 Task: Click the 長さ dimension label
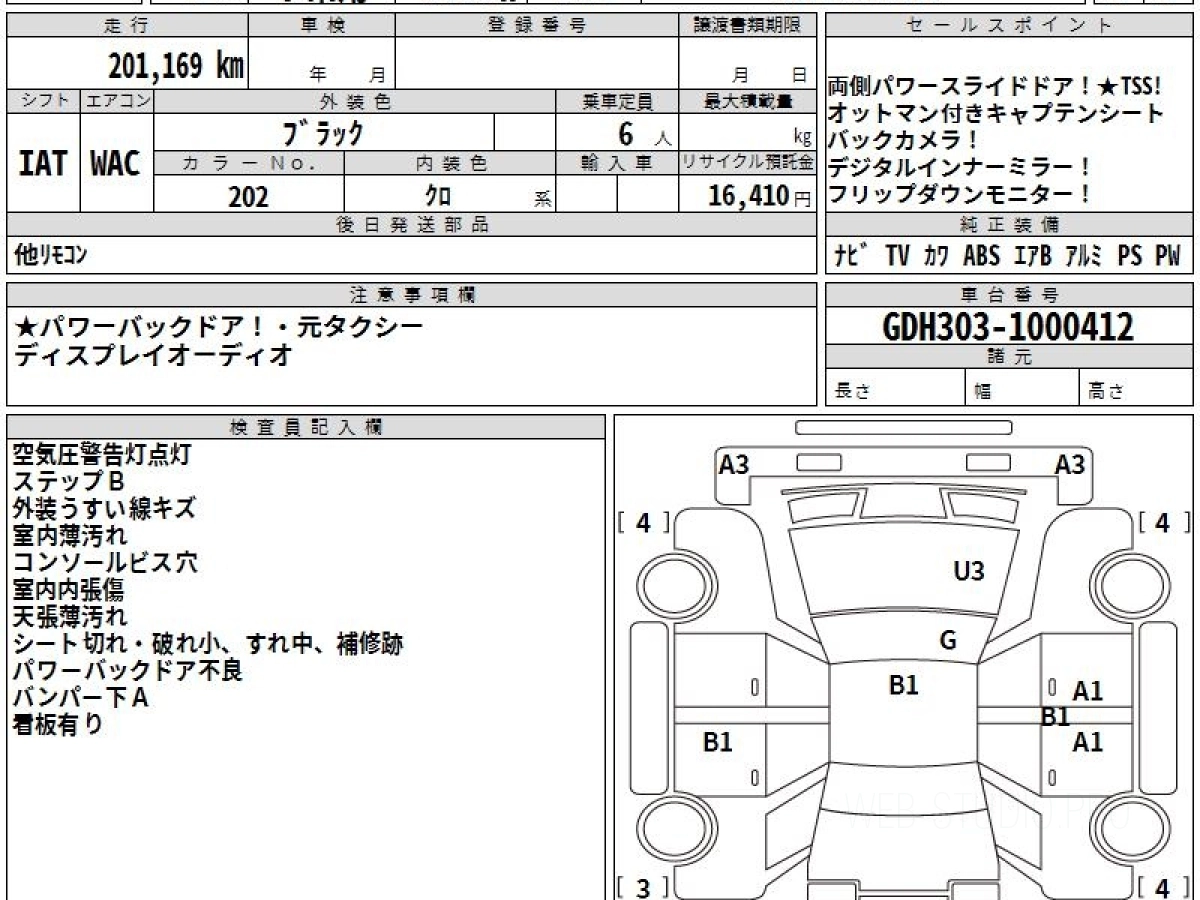tap(853, 391)
